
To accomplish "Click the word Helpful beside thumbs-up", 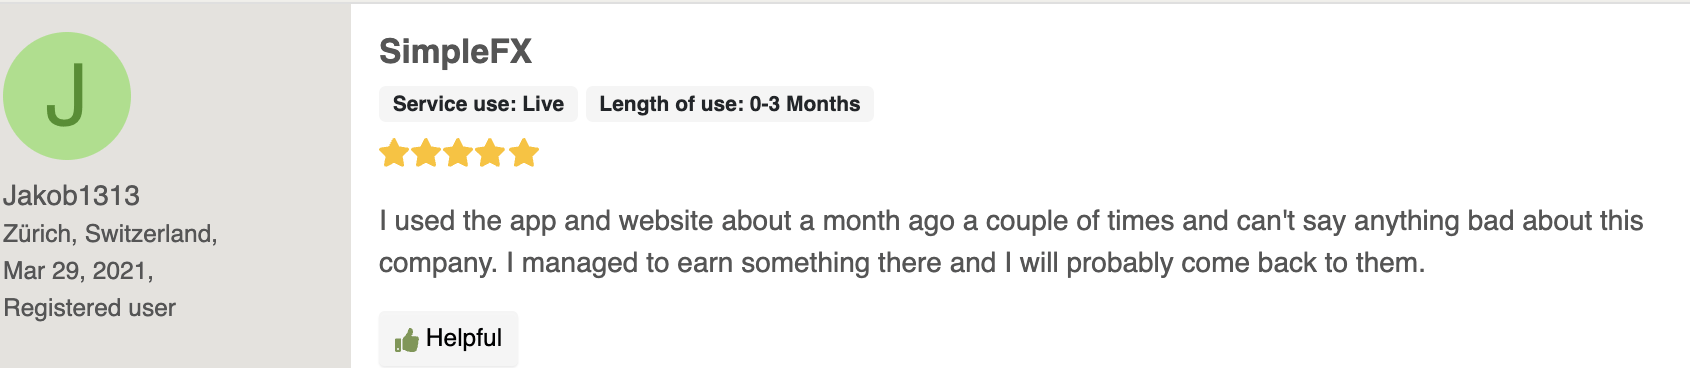I will [464, 338].
